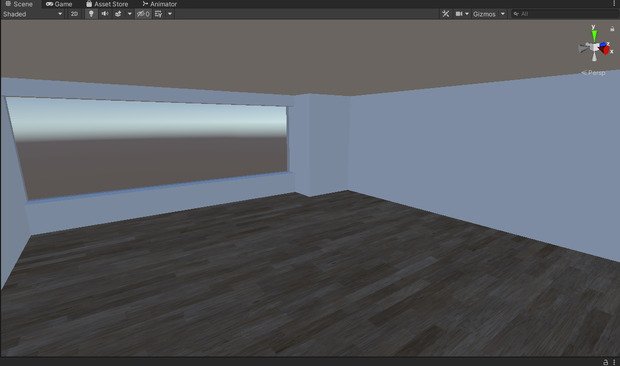Click the scene search field

pyautogui.click(x=565, y=14)
